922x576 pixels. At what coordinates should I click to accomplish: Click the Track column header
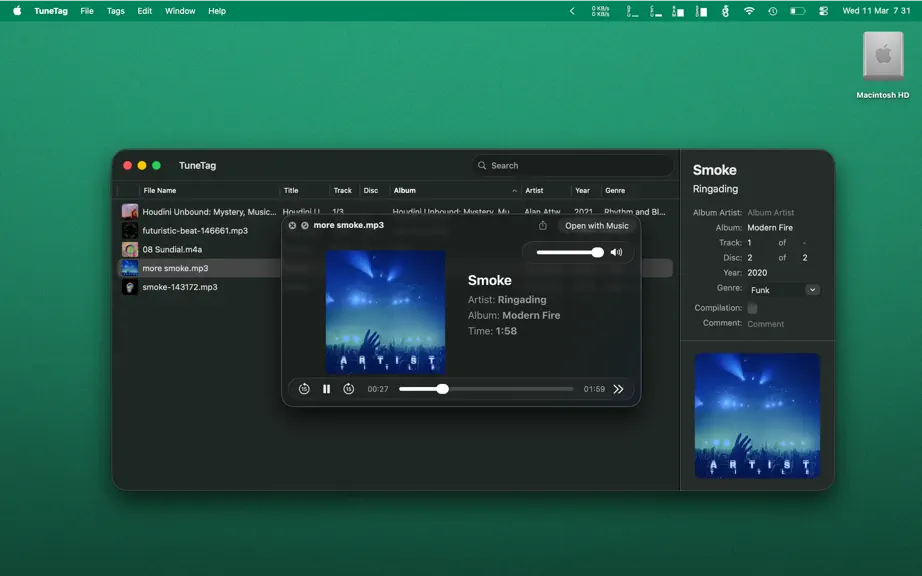(x=343, y=190)
